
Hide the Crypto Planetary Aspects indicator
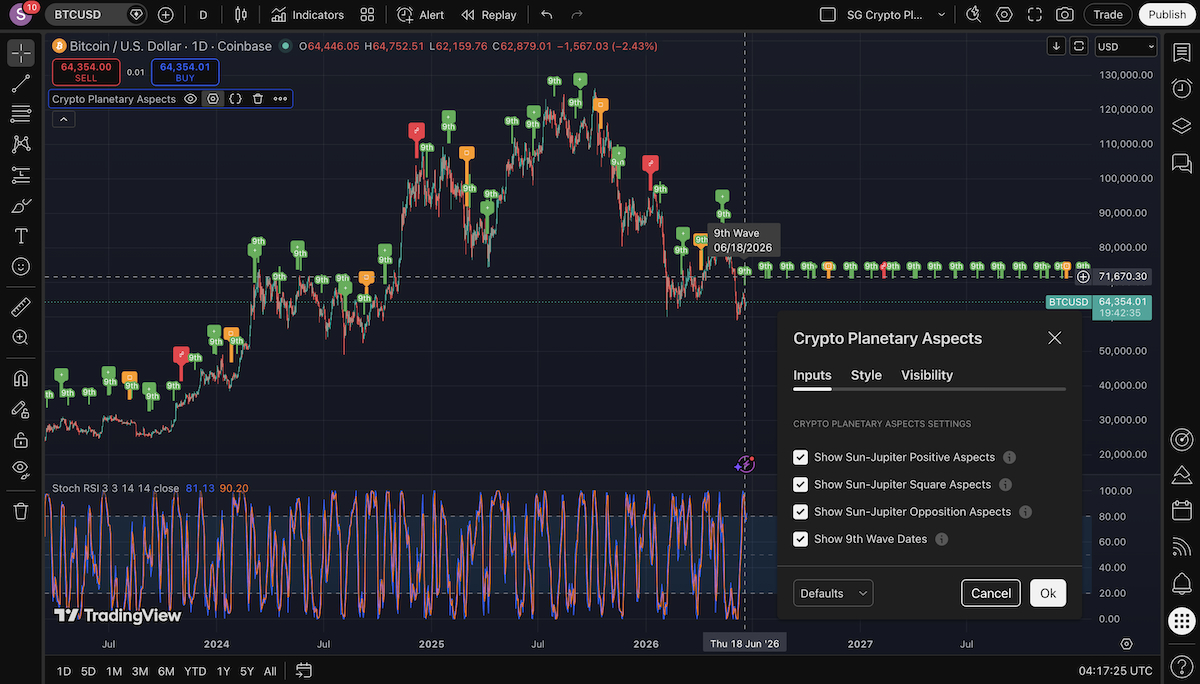click(190, 99)
